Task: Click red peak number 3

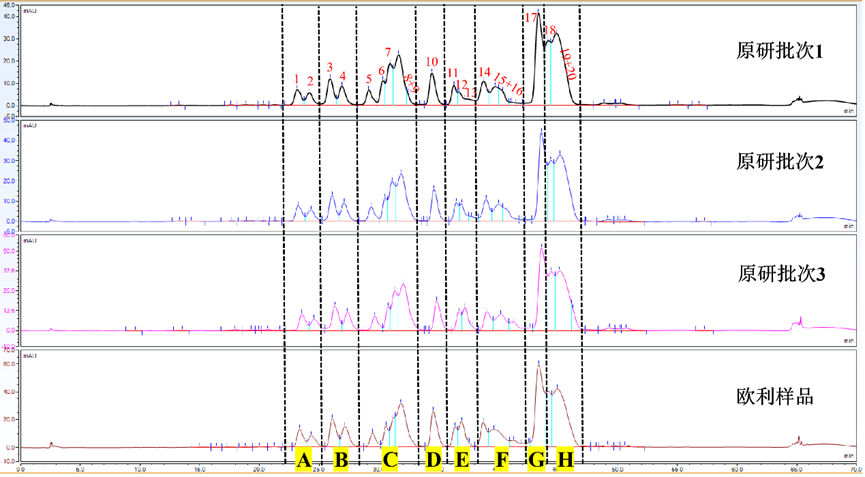Action: [330, 67]
